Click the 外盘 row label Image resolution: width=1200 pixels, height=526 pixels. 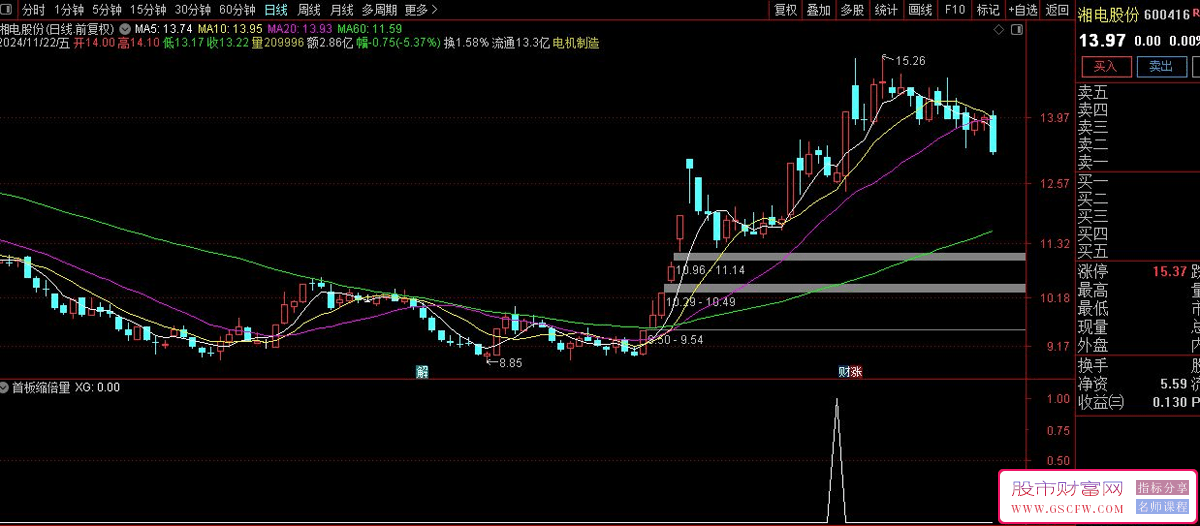(1093, 345)
